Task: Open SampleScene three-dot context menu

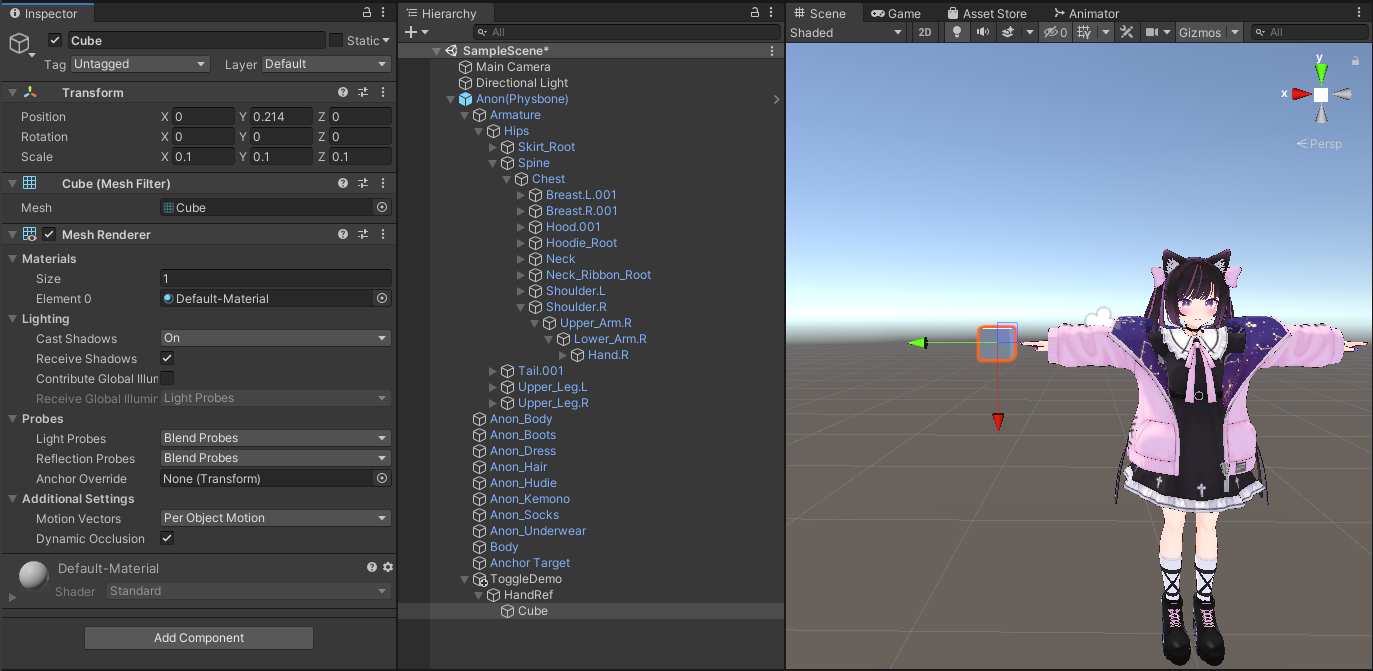Action: (772, 51)
